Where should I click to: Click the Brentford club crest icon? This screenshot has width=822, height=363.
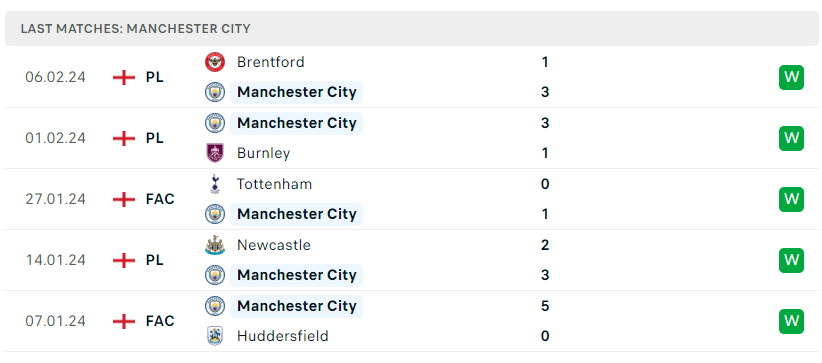[x=214, y=62]
